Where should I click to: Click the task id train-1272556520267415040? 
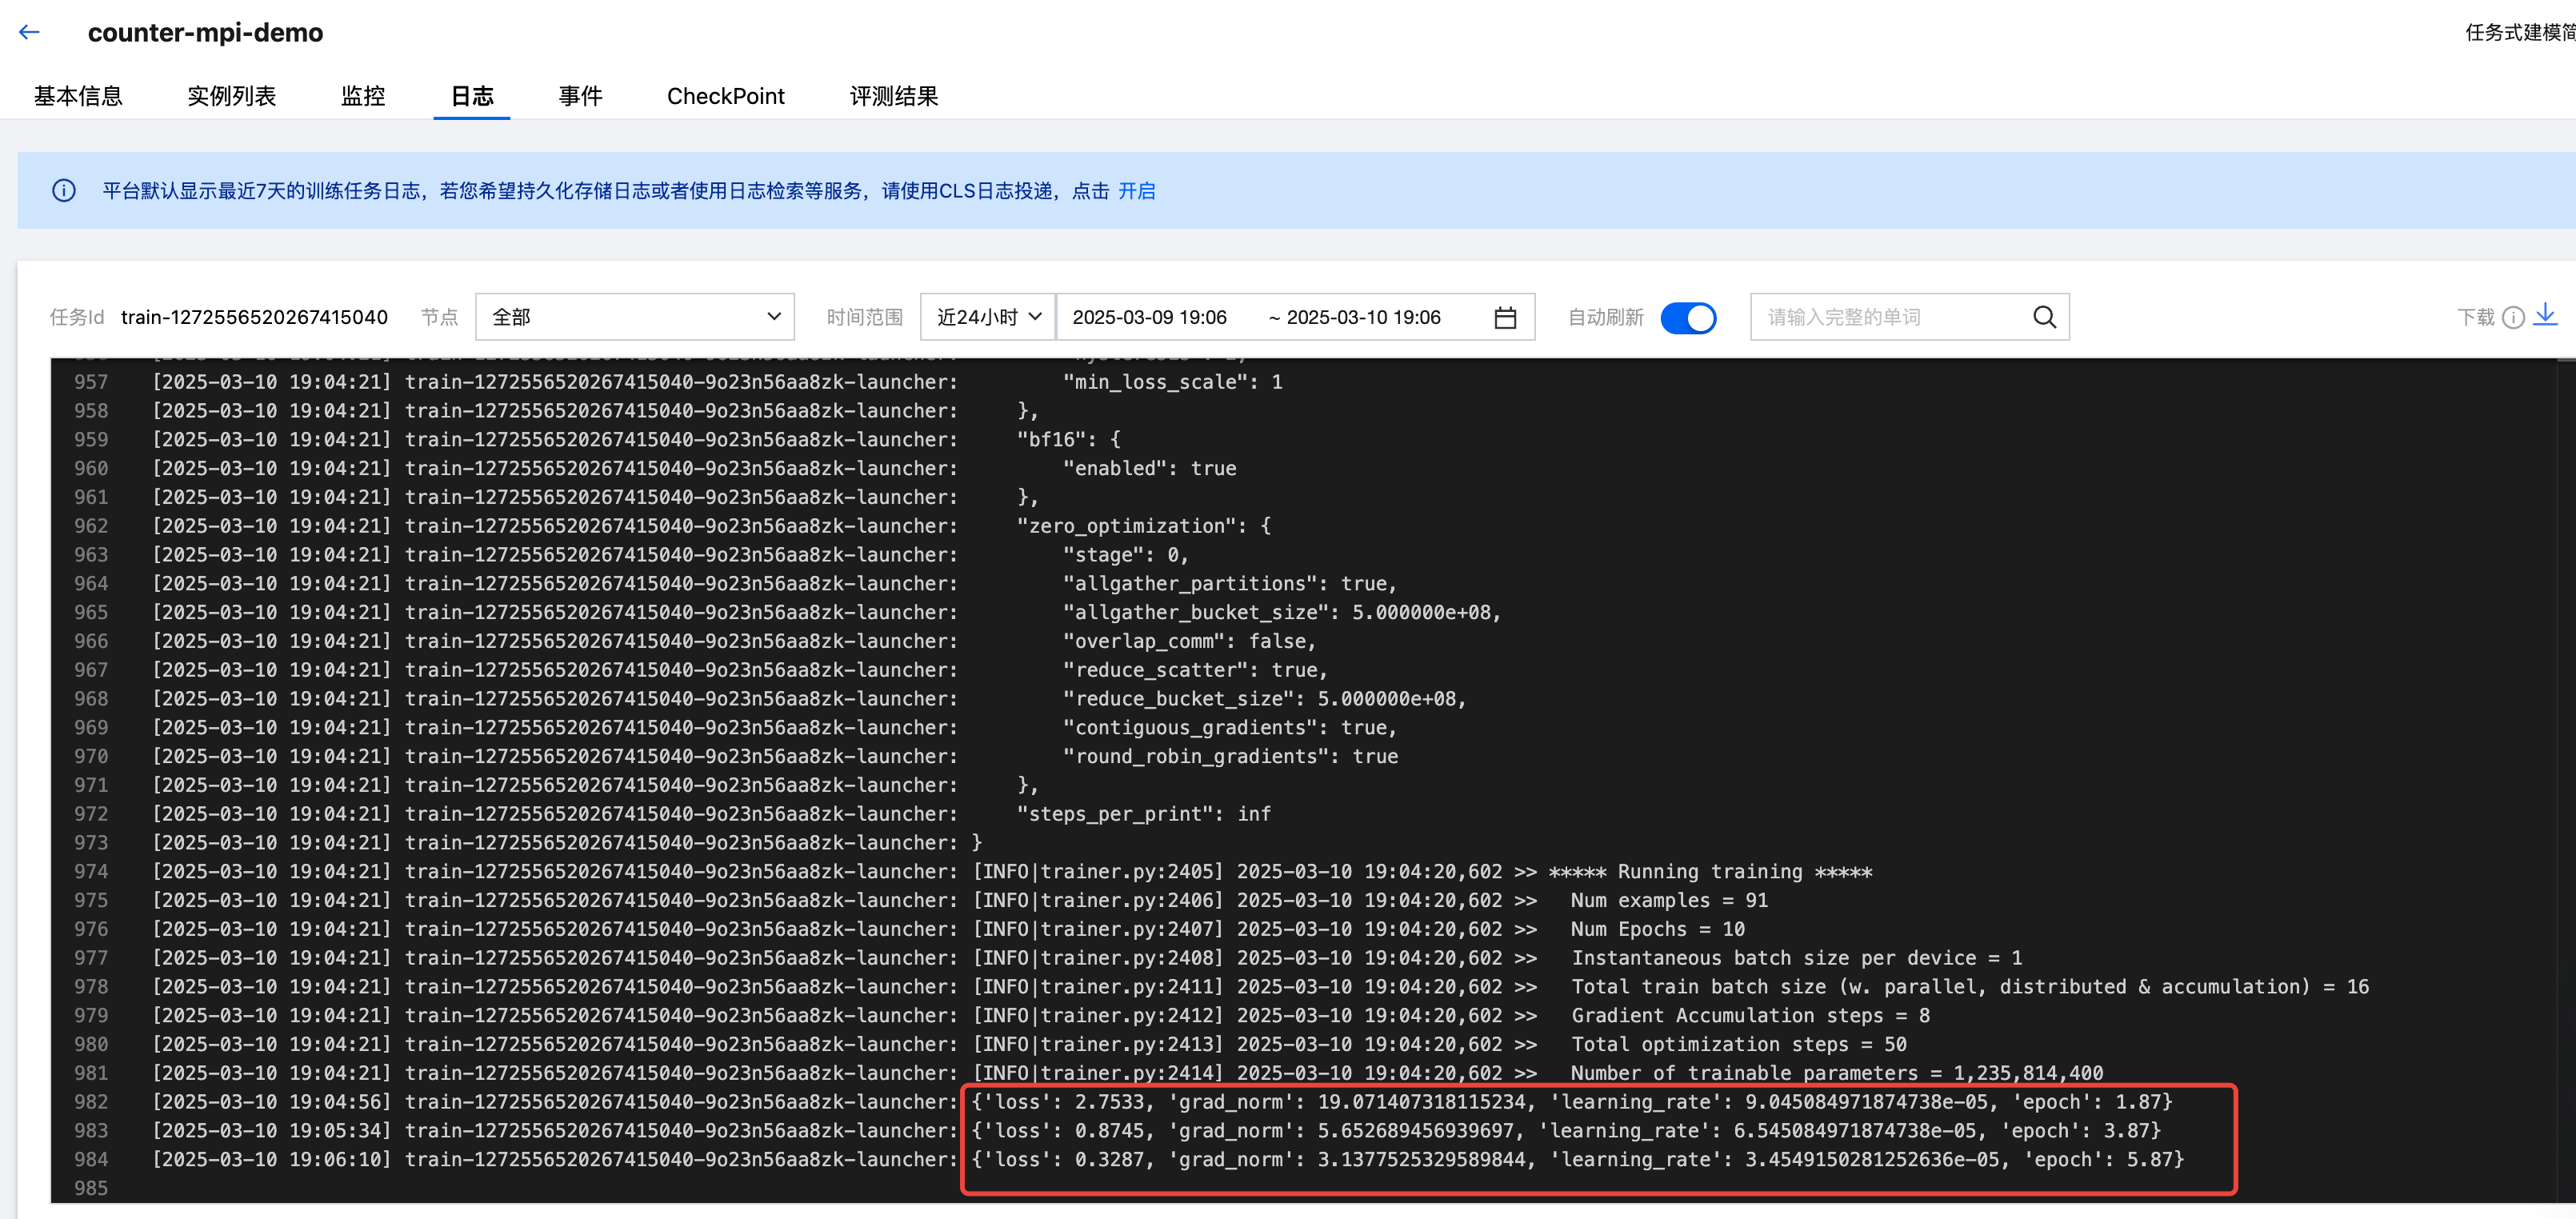point(254,317)
